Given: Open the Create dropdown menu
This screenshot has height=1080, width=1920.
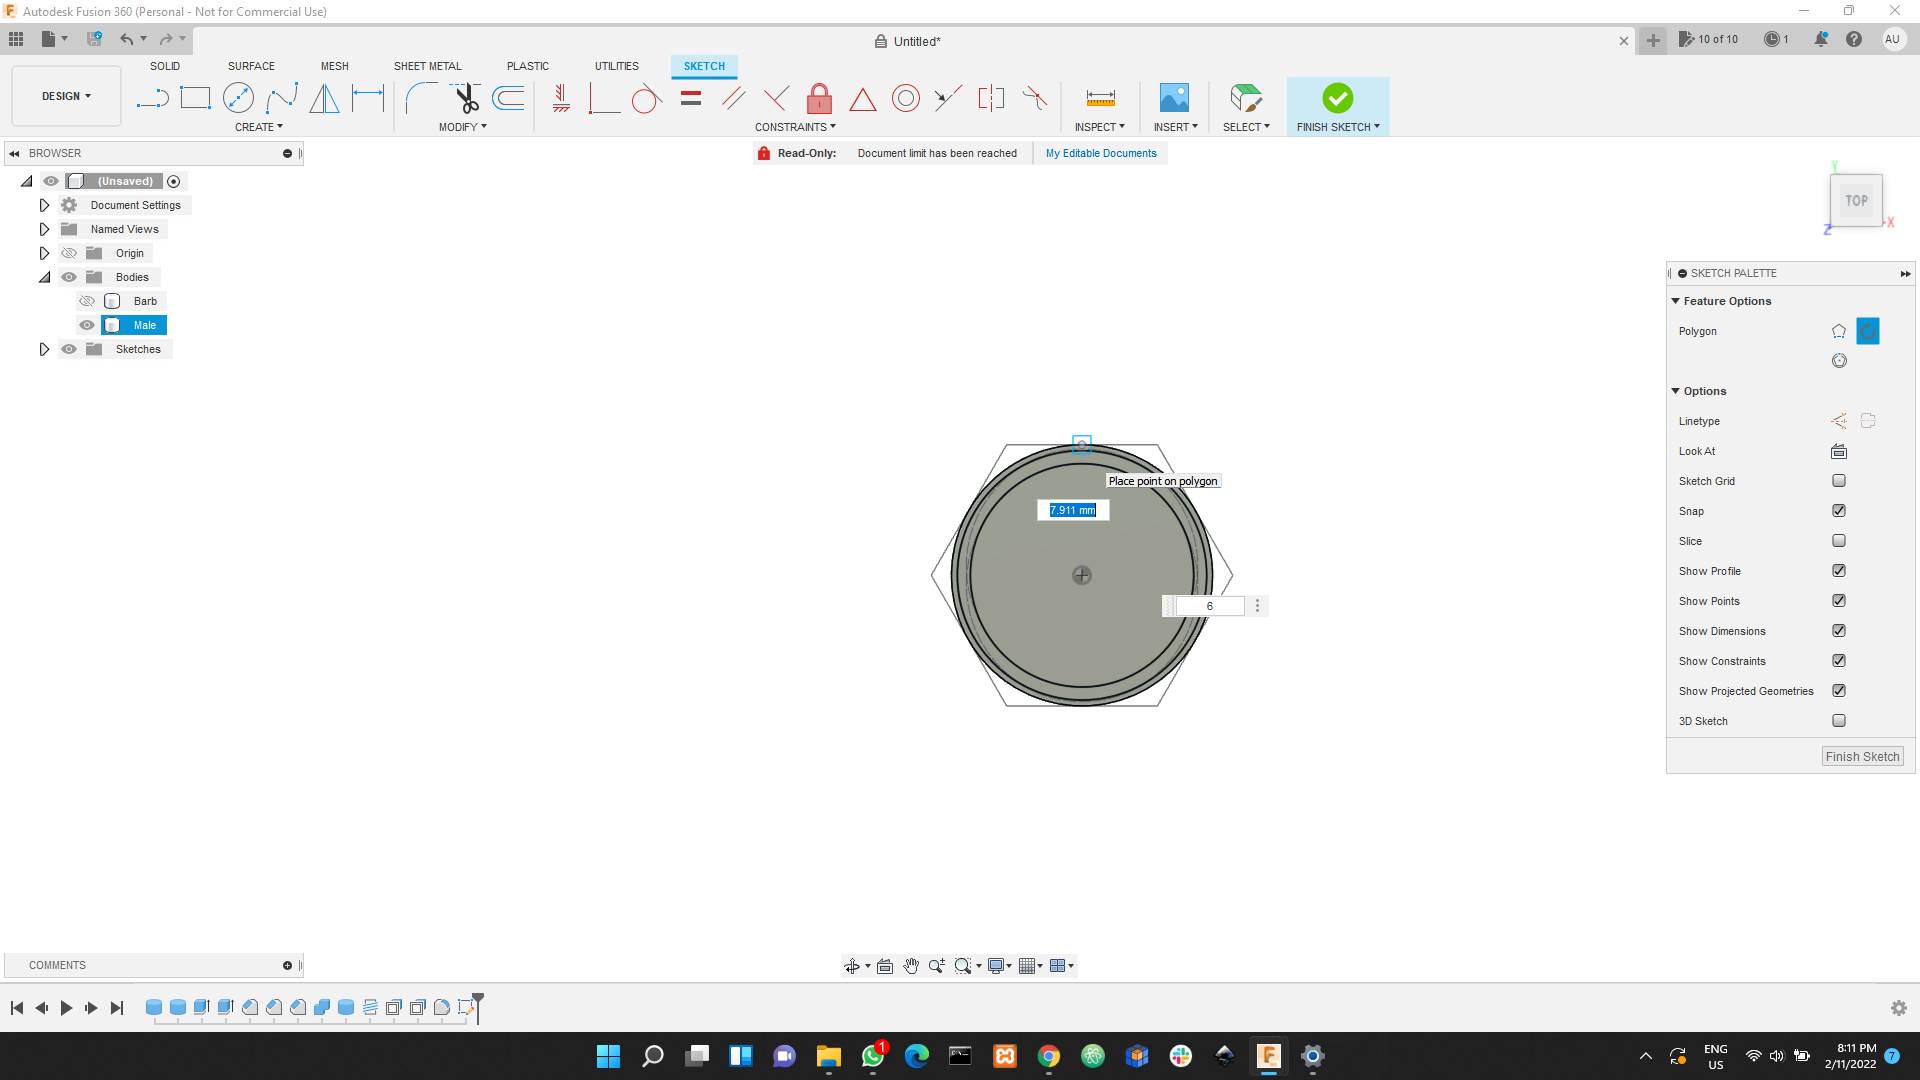Looking at the screenshot, I should (x=259, y=127).
